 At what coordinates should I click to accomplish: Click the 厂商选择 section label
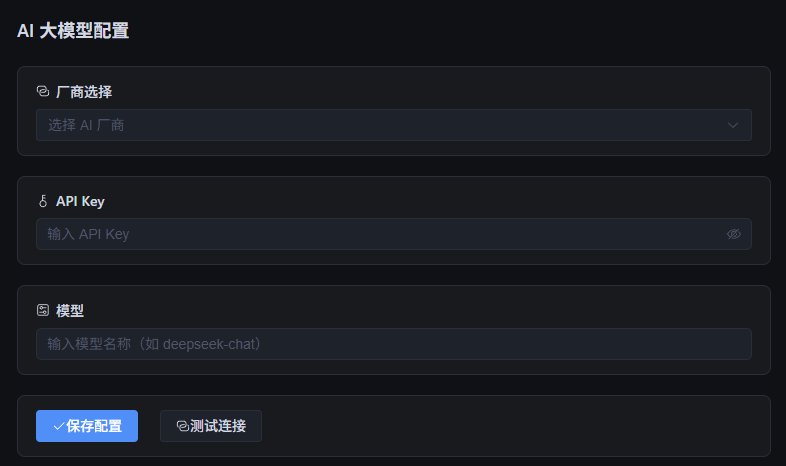pos(84,91)
